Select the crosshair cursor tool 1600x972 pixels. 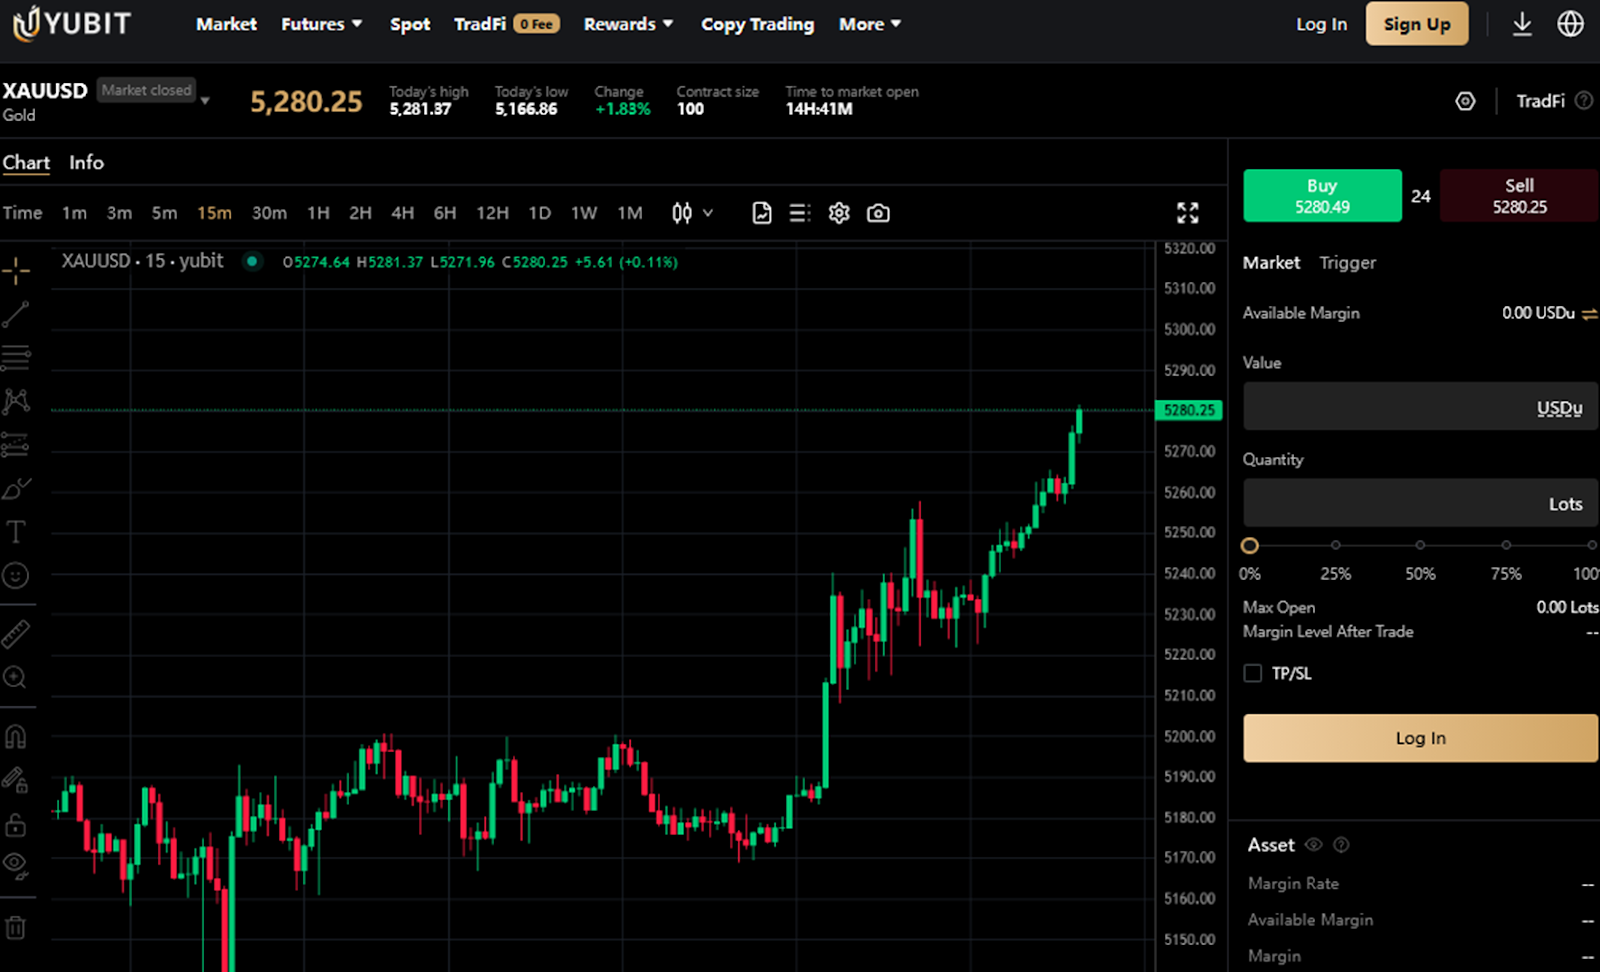(x=16, y=270)
